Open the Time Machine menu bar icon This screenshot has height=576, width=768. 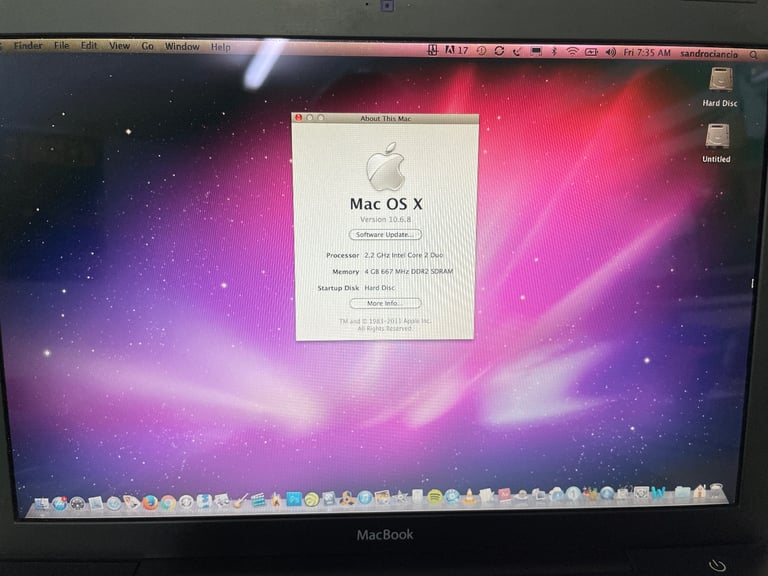point(481,50)
